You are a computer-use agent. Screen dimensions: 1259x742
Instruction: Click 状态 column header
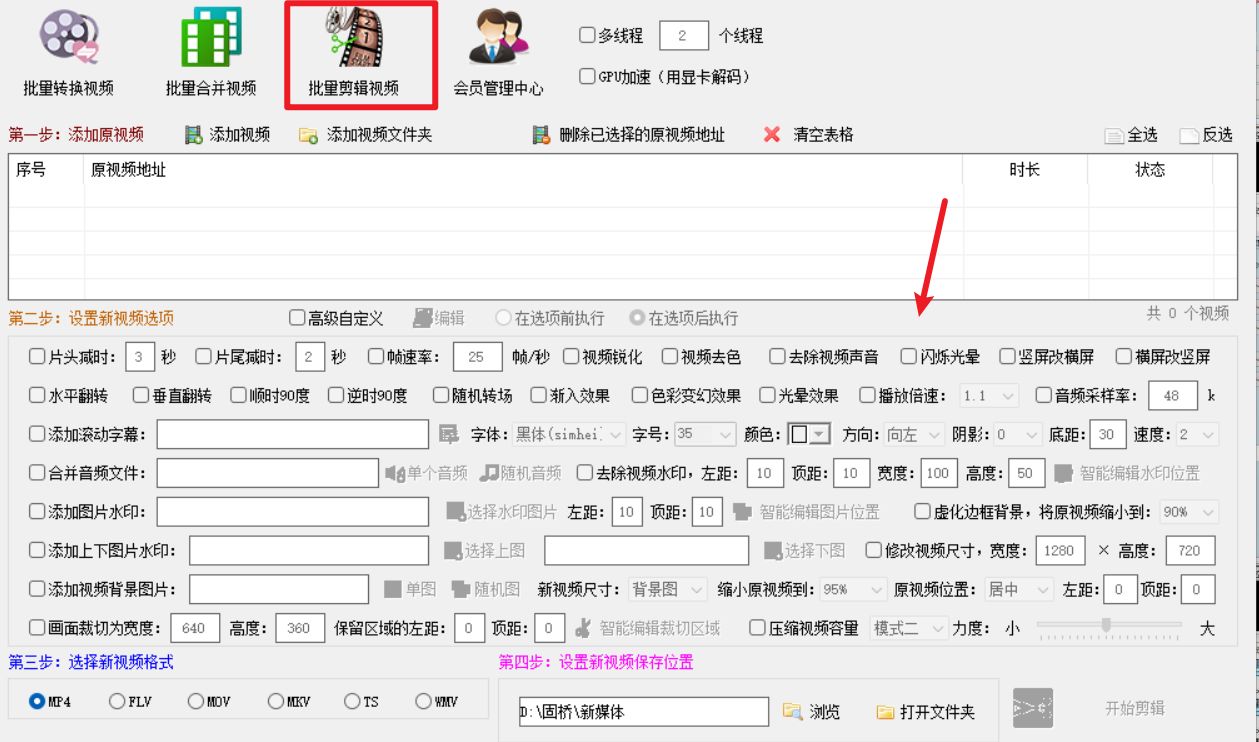[1150, 170]
